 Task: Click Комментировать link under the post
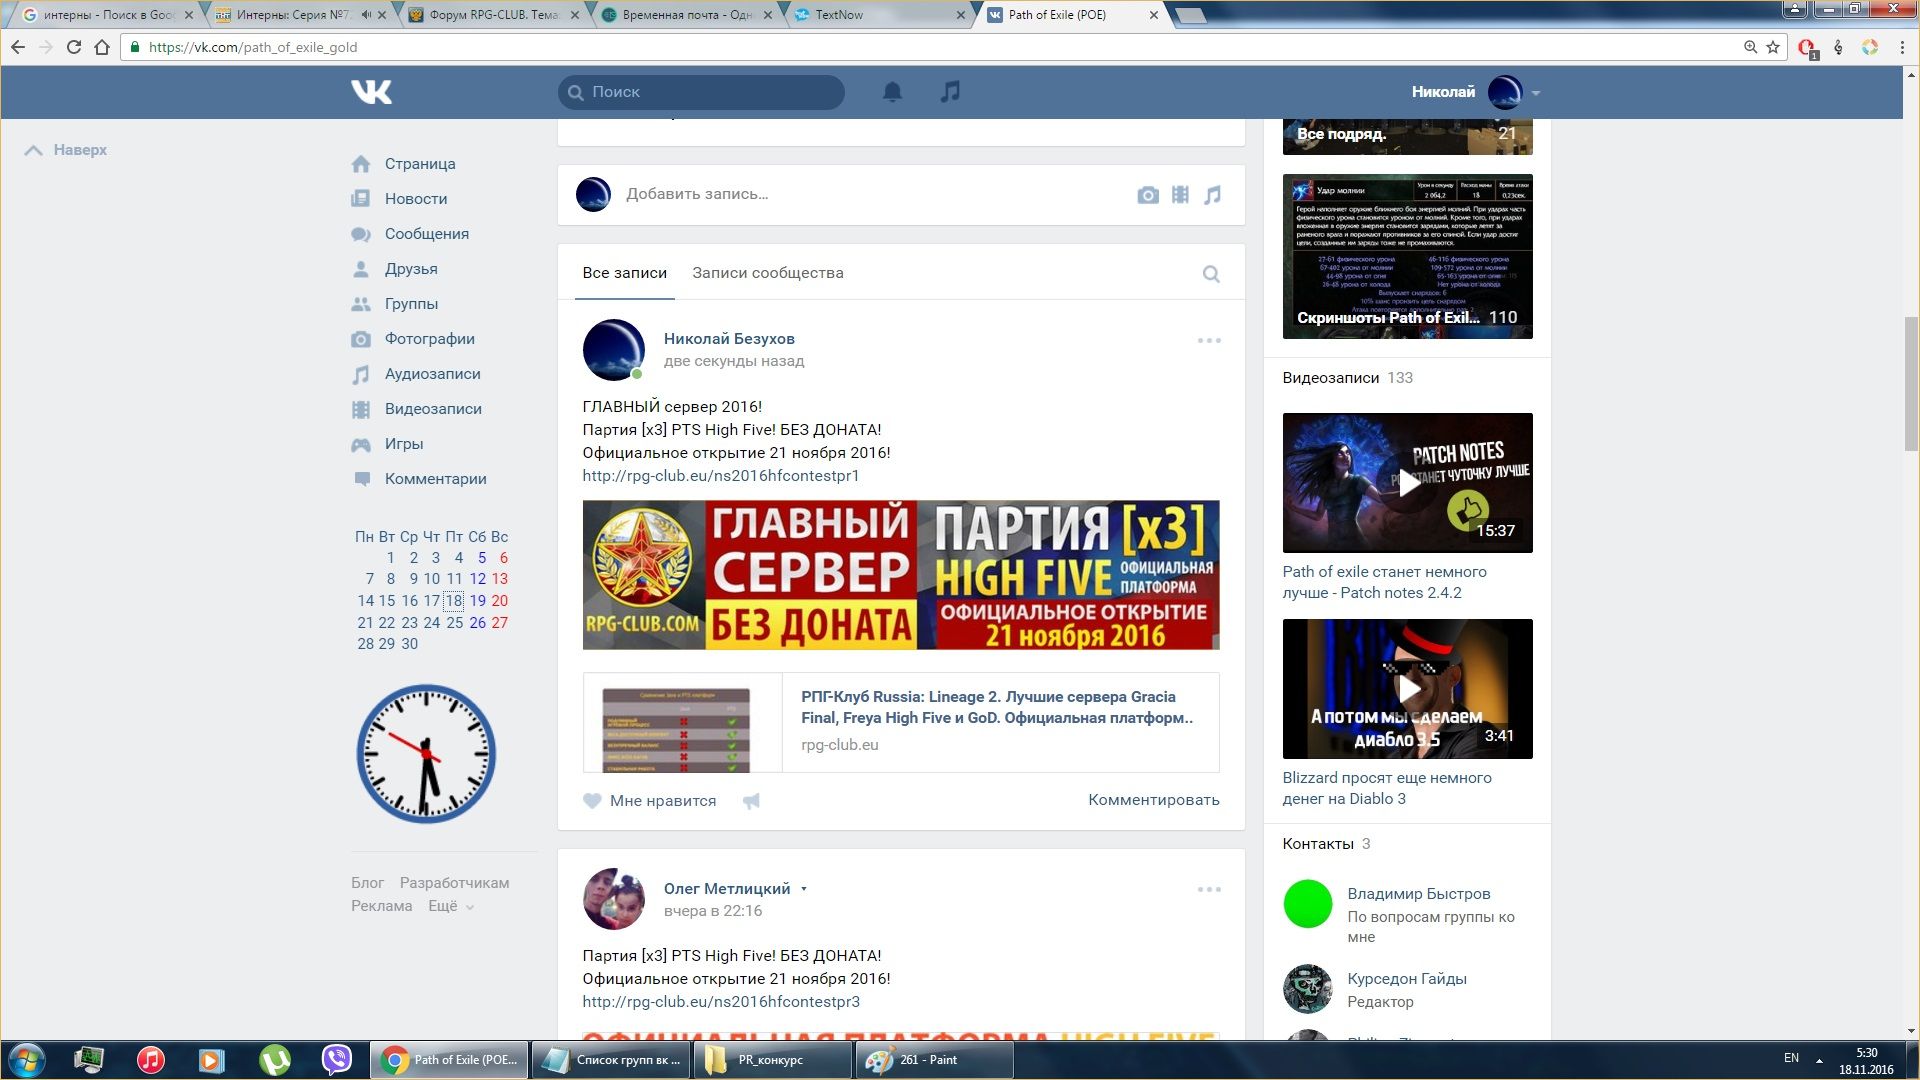(x=1153, y=800)
